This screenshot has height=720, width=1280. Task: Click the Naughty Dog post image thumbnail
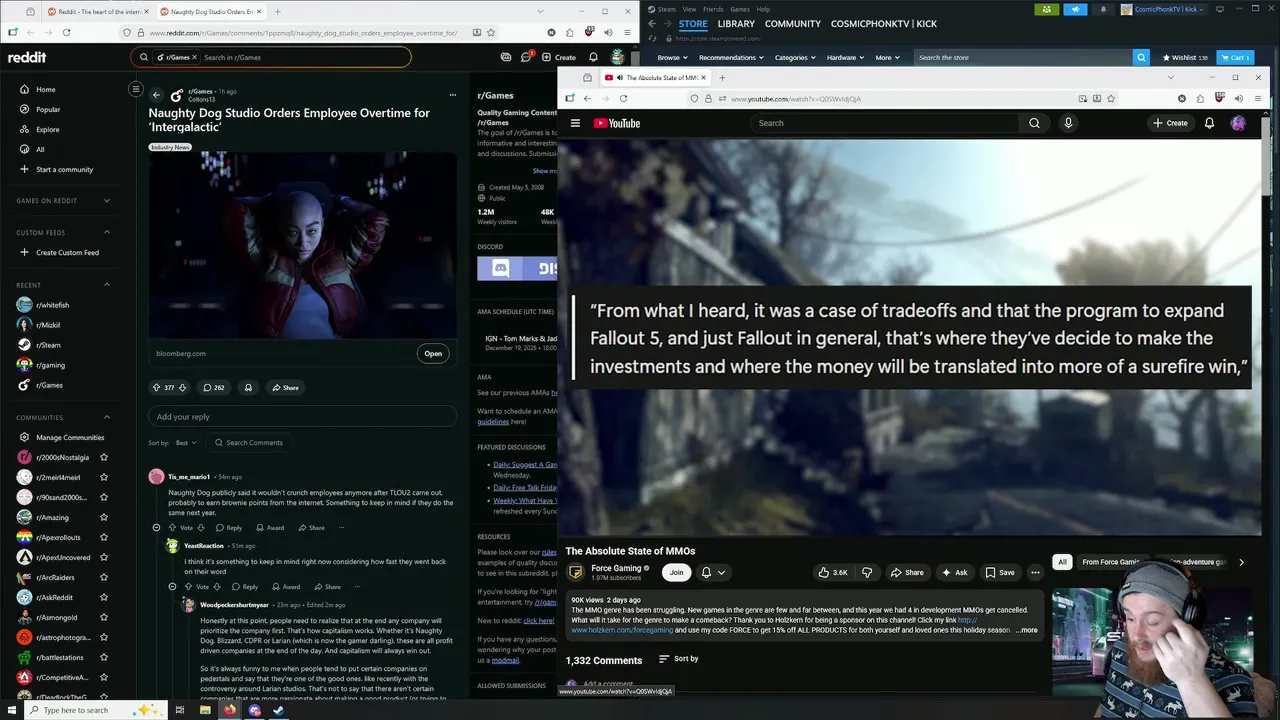303,245
